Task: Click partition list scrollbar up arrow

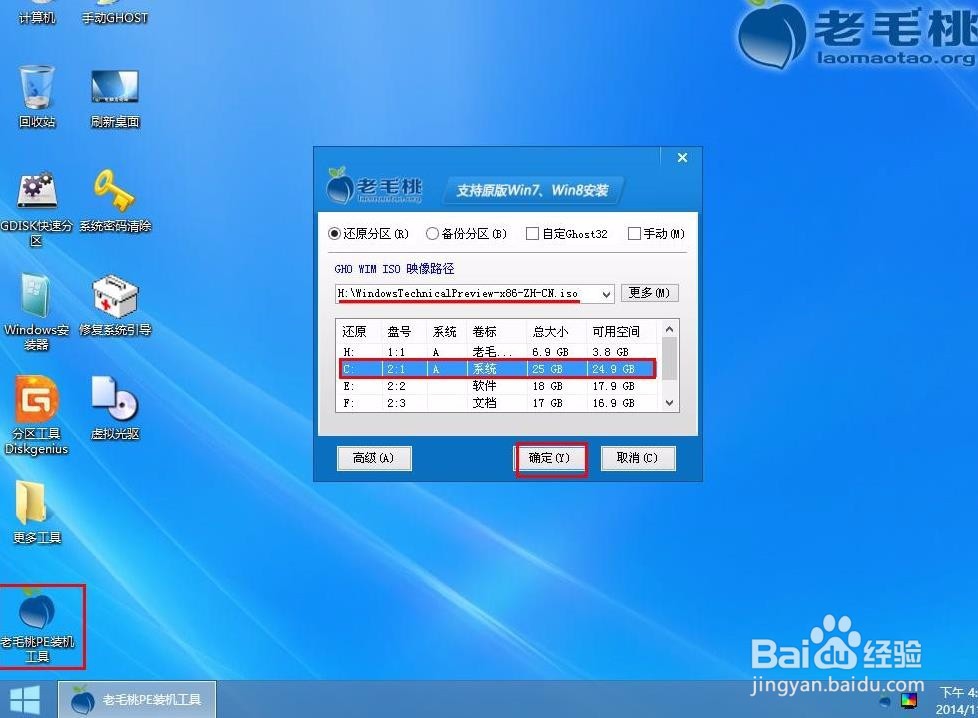Action: pos(669,329)
